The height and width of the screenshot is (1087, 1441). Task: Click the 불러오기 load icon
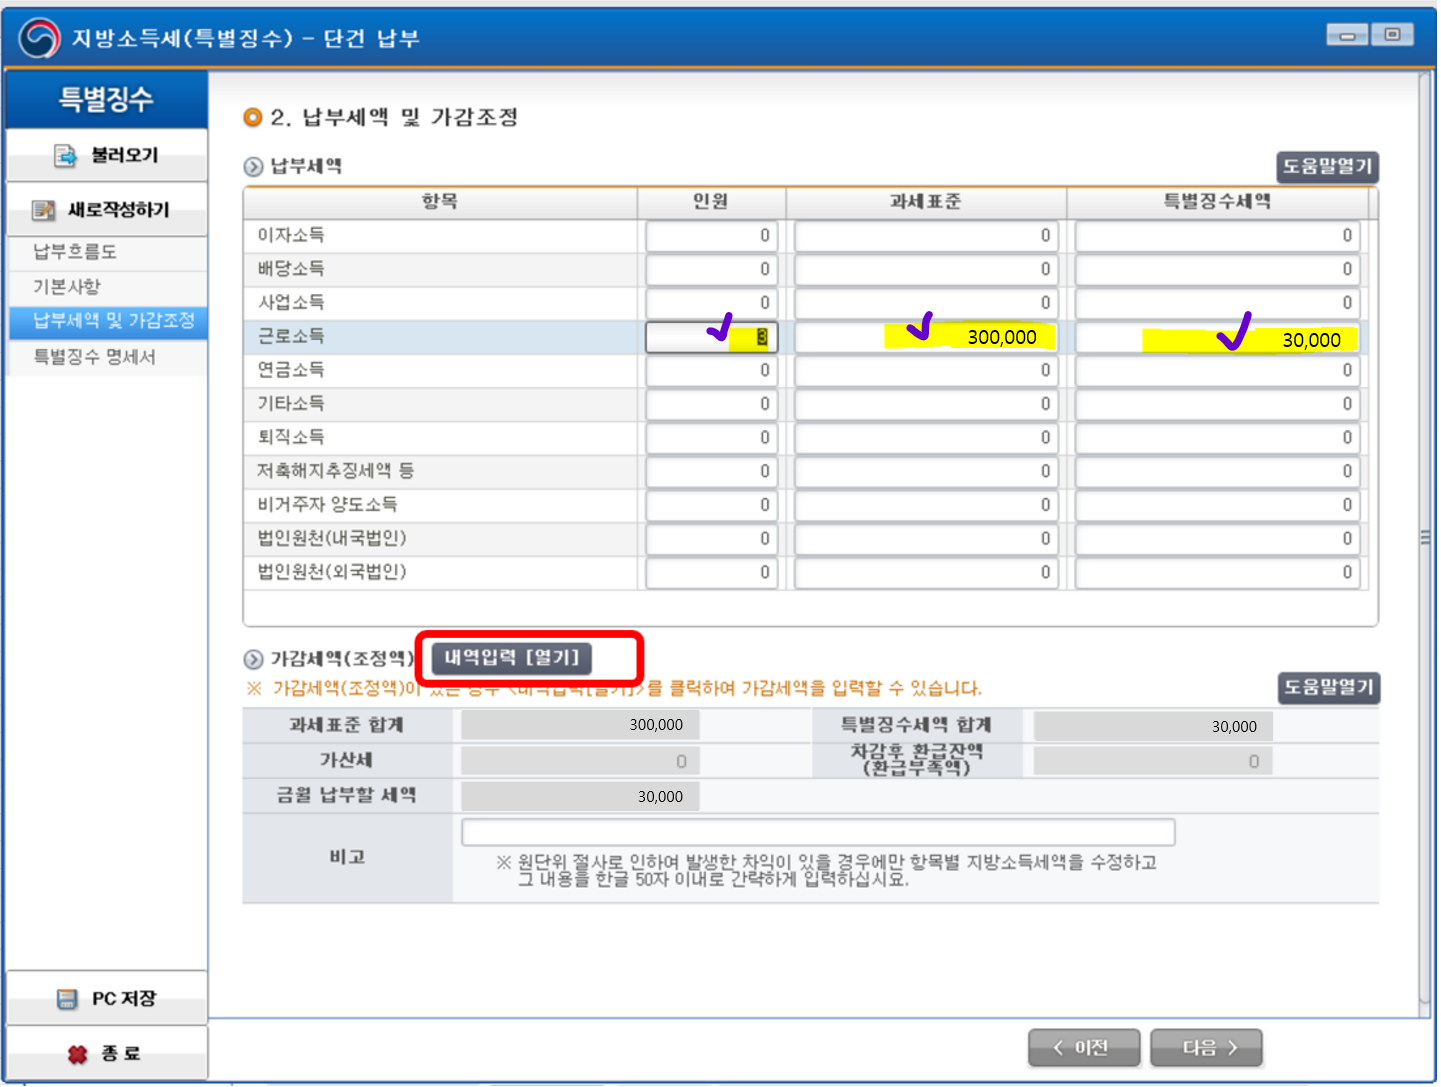(x=65, y=155)
